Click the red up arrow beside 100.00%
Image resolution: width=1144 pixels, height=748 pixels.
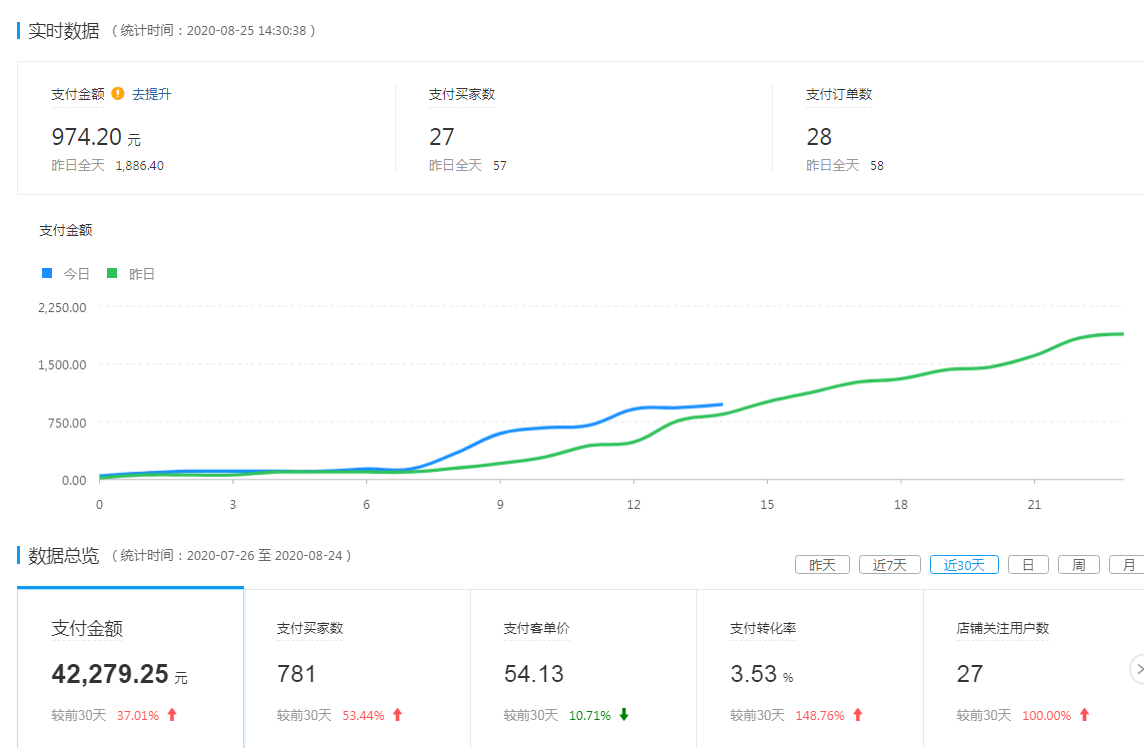1084,714
